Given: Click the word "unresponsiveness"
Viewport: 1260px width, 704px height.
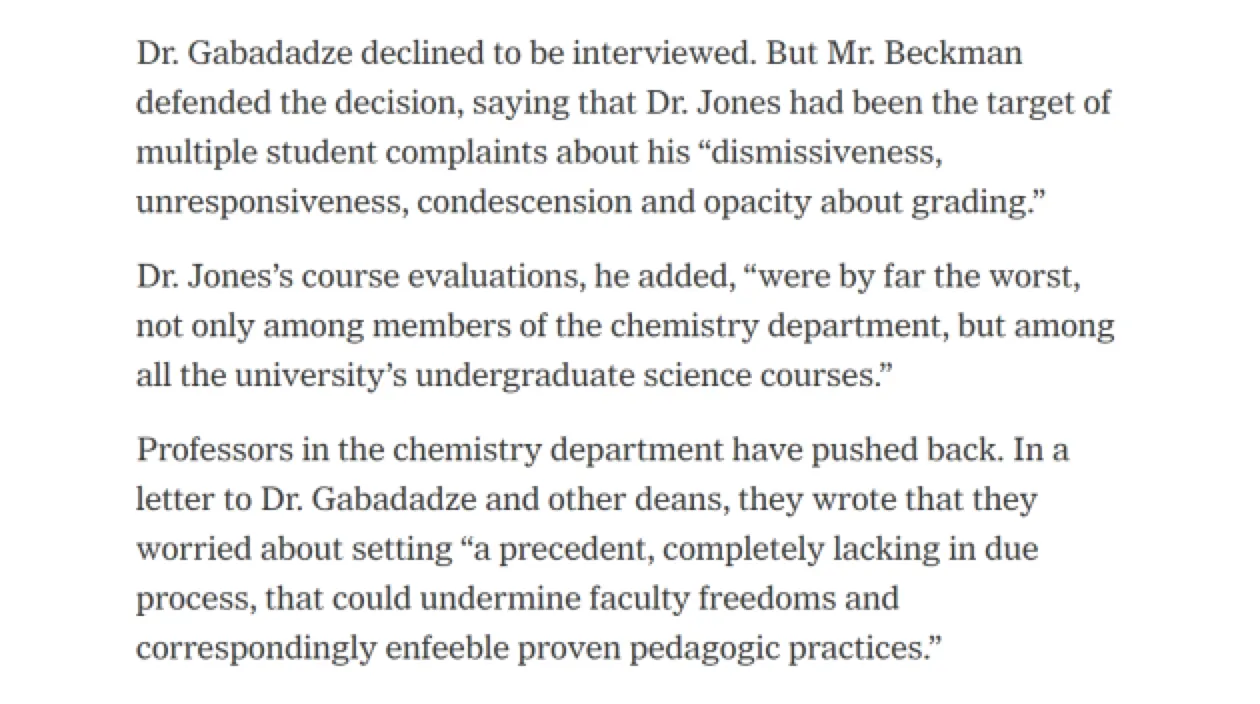Looking at the screenshot, I should click(x=270, y=201).
